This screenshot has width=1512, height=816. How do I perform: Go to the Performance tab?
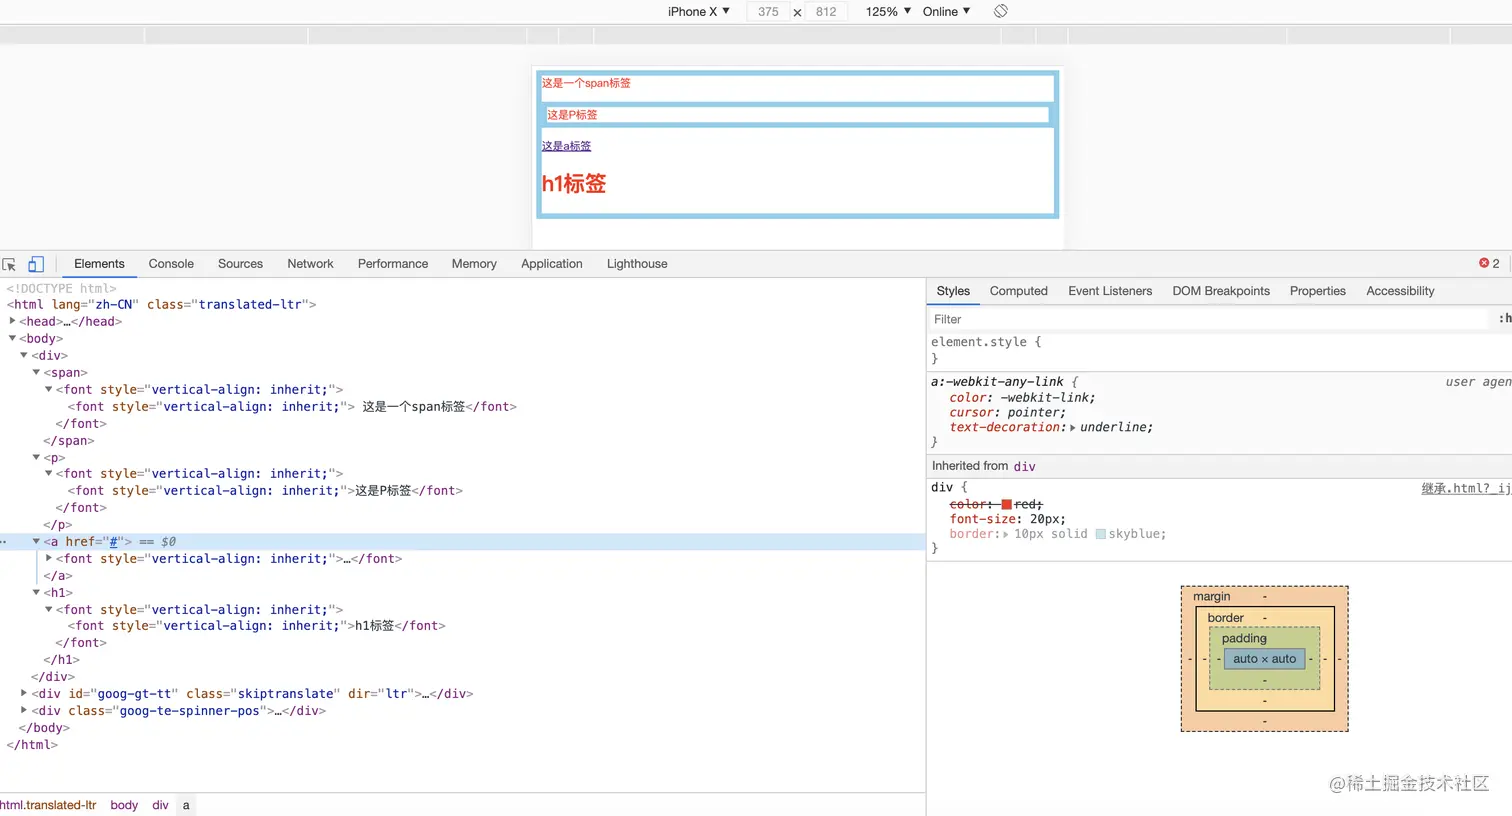tap(393, 264)
